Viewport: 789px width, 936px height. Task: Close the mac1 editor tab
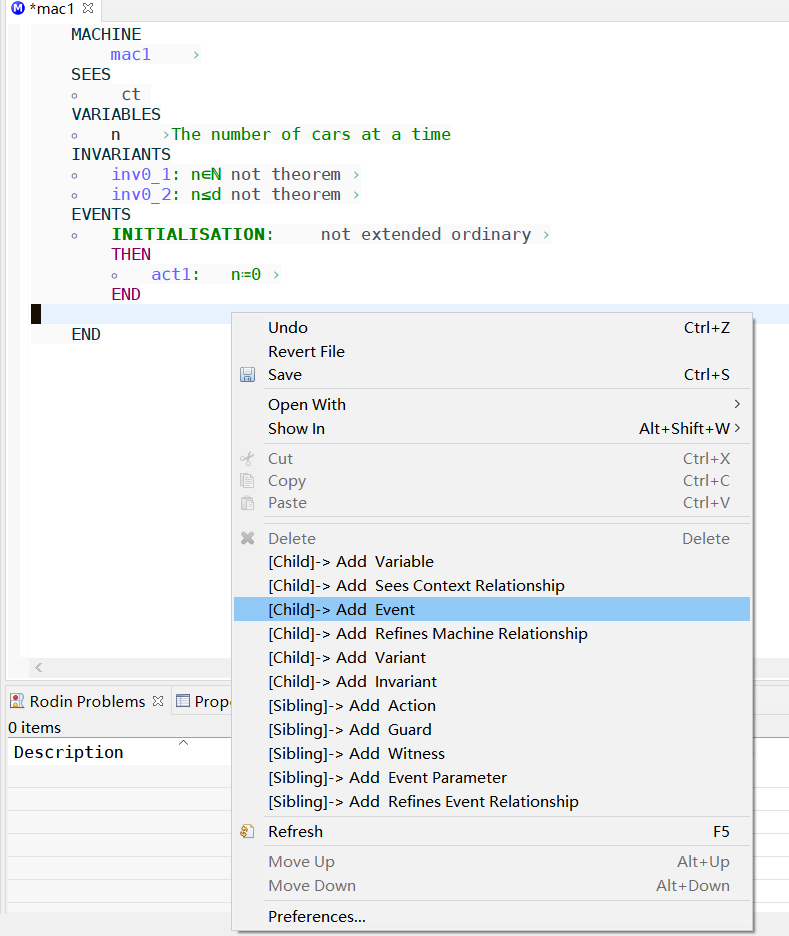88,8
